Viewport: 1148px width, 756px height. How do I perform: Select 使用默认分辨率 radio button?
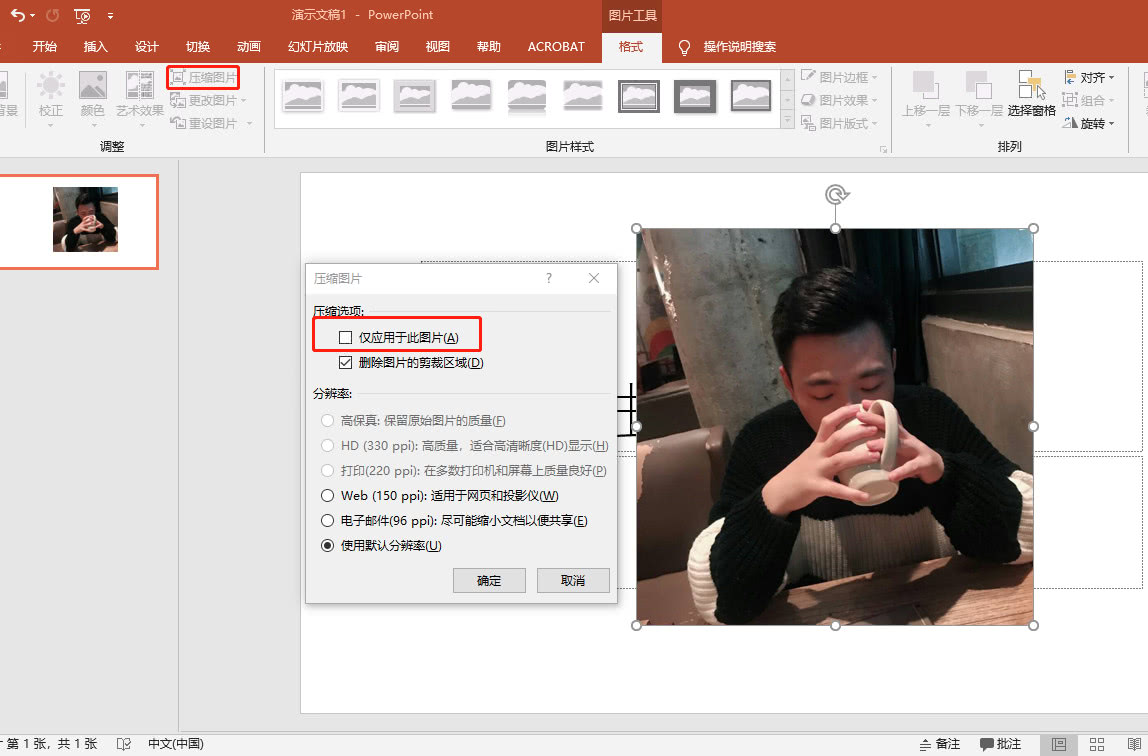click(x=327, y=545)
